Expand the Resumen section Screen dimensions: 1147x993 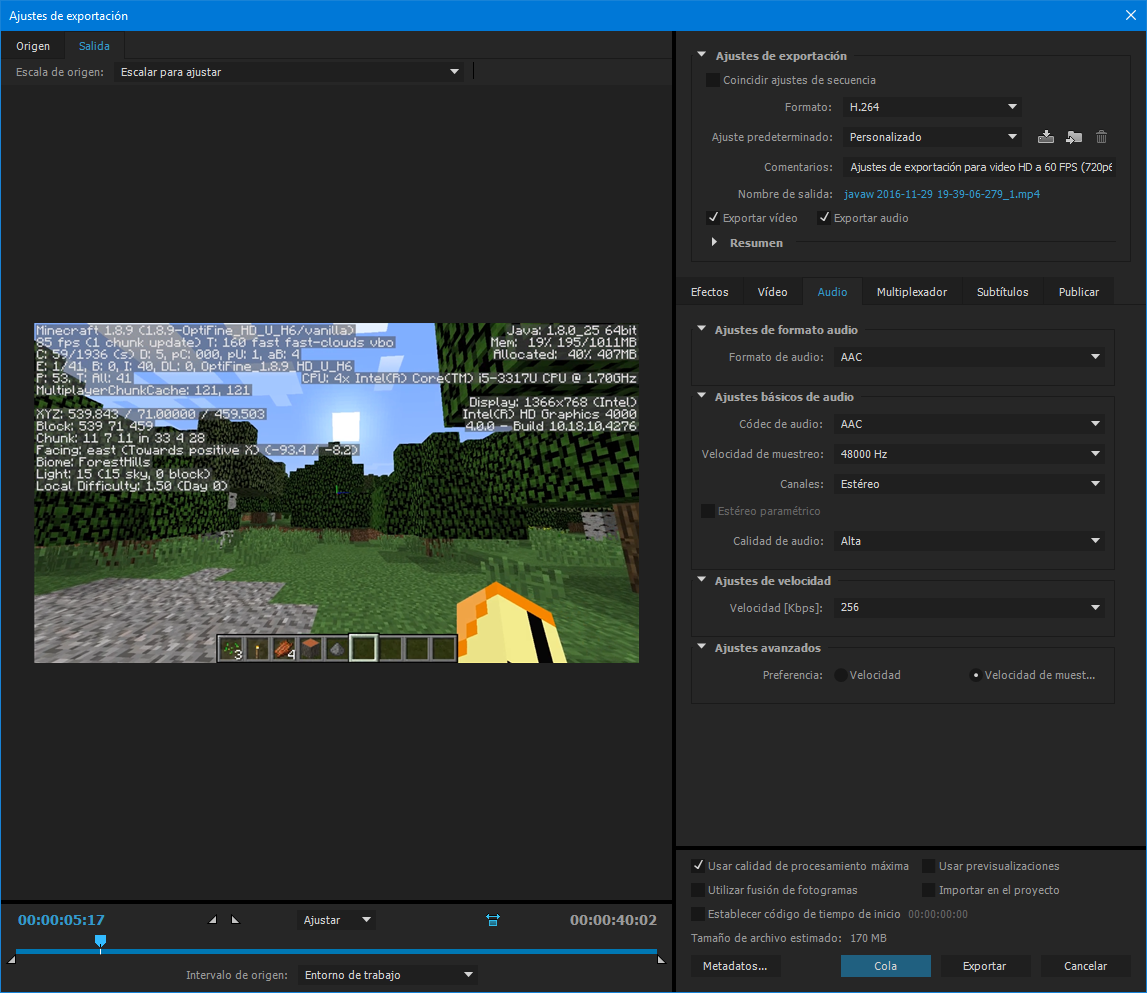click(714, 242)
